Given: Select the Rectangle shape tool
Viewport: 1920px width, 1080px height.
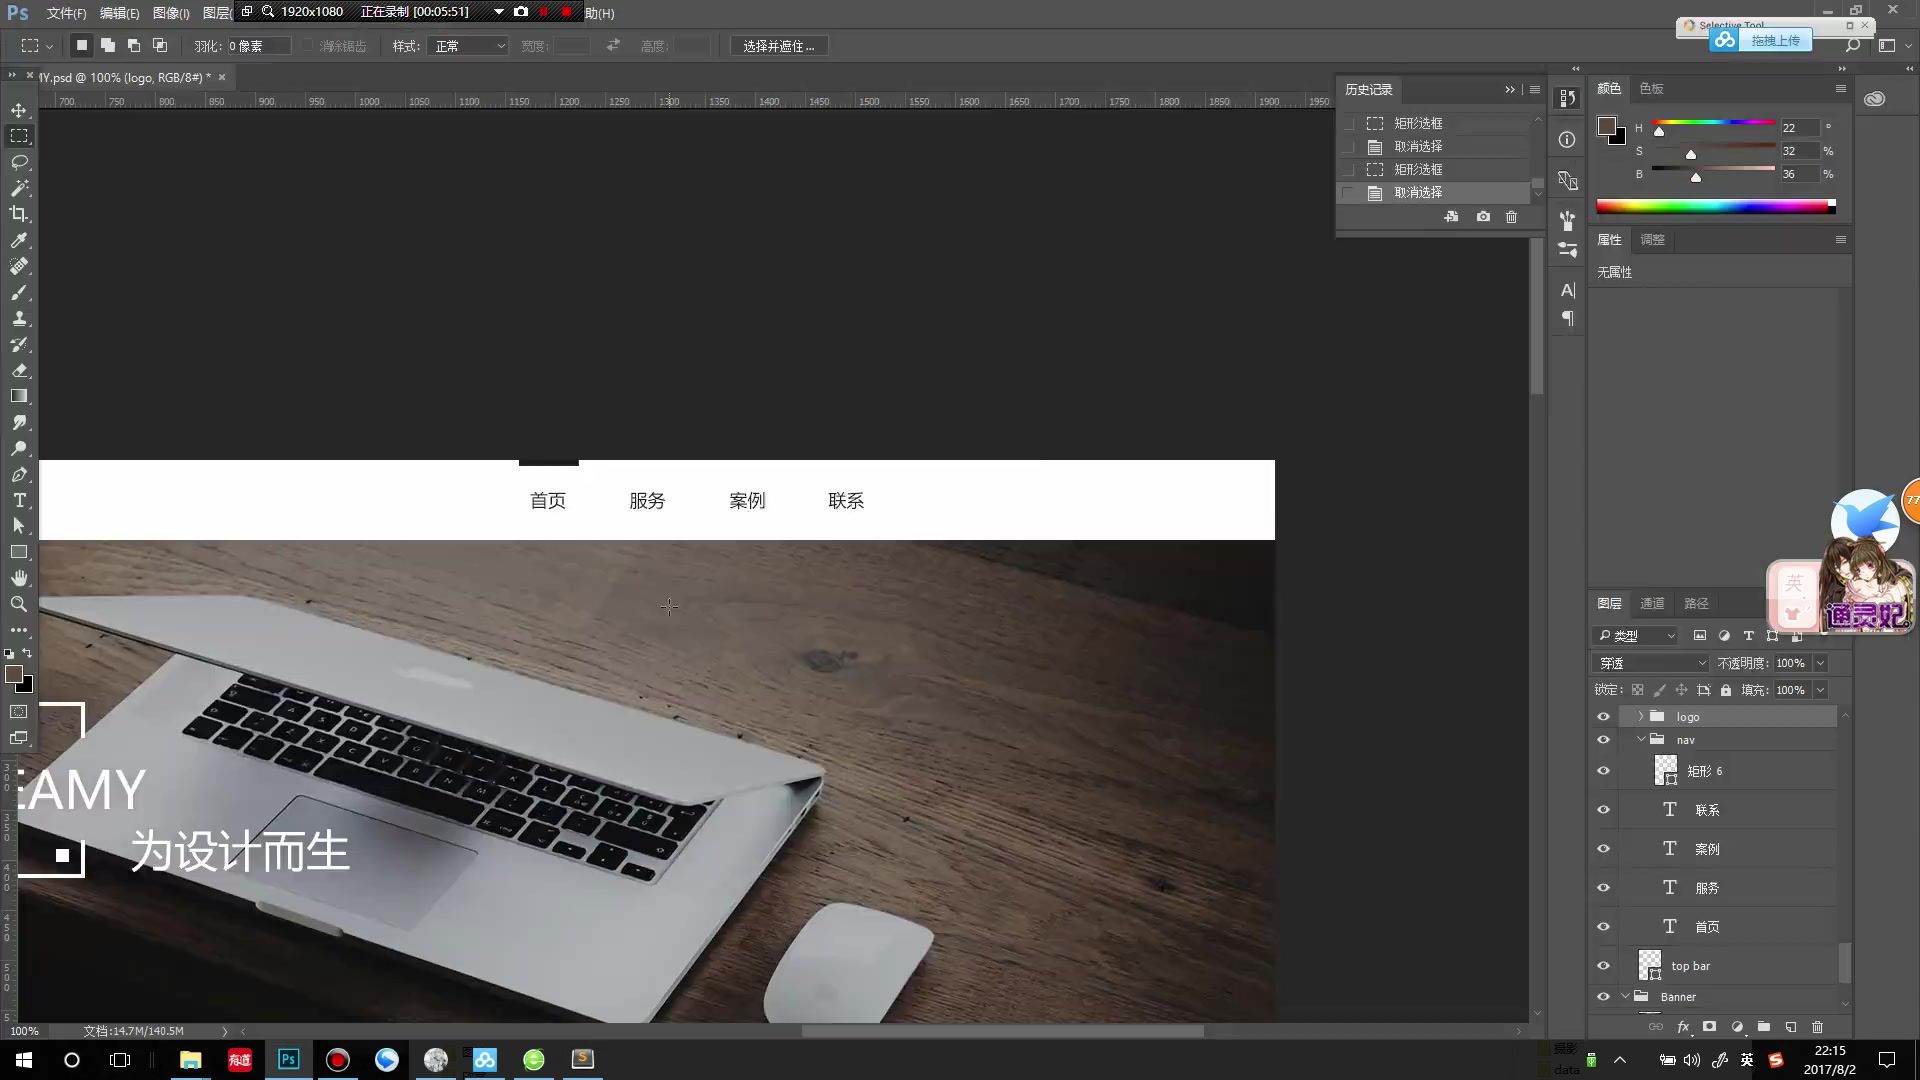Looking at the screenshot, I should (x=19, y=552).
